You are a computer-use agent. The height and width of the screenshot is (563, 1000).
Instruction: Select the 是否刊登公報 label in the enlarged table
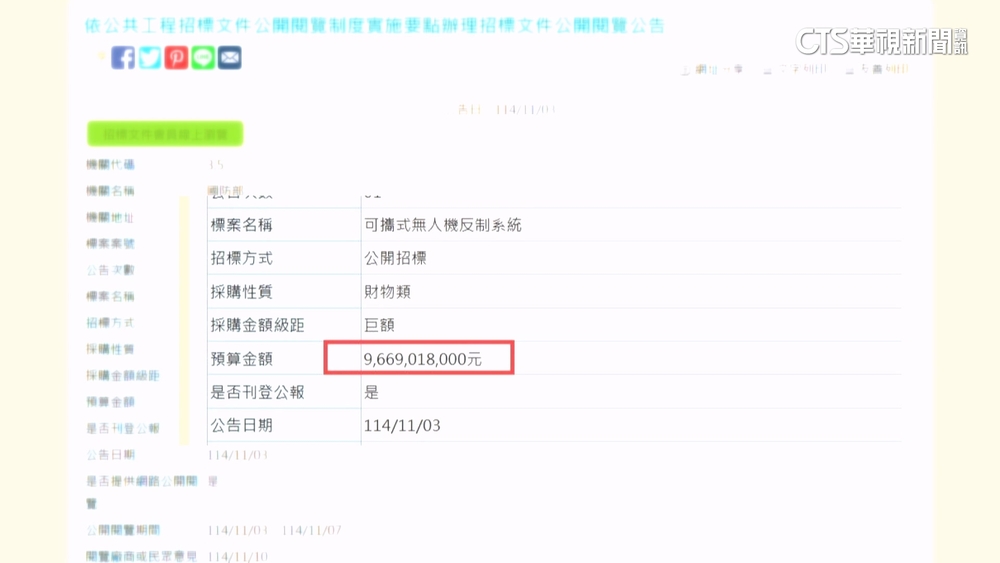click(x=258, y=392)
